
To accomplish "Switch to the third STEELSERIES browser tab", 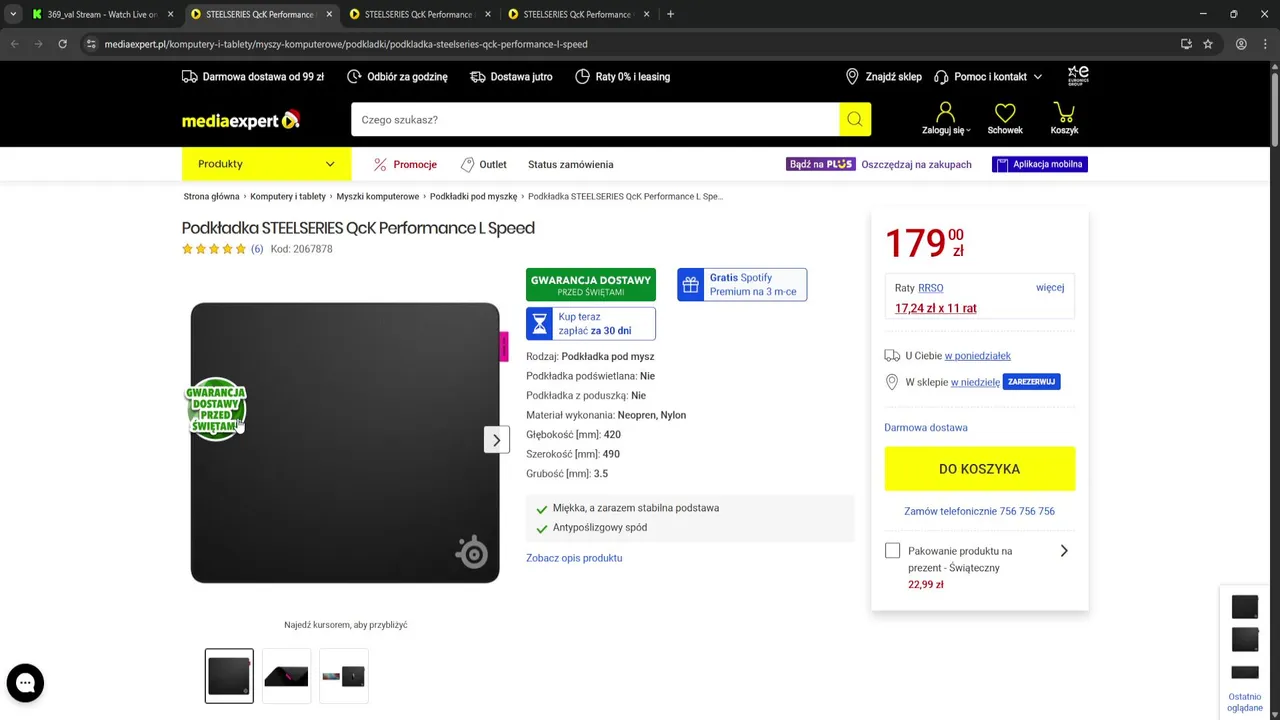I will click(418, 15).
